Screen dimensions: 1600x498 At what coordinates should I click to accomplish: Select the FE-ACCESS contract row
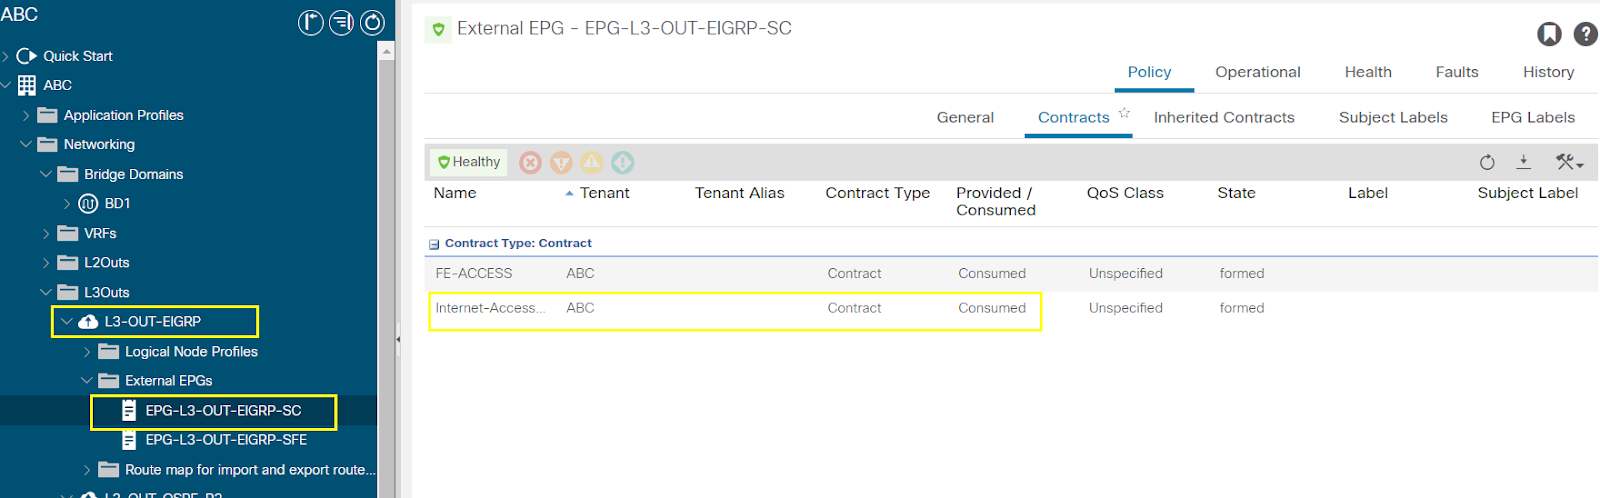(x=1011, y=273)
